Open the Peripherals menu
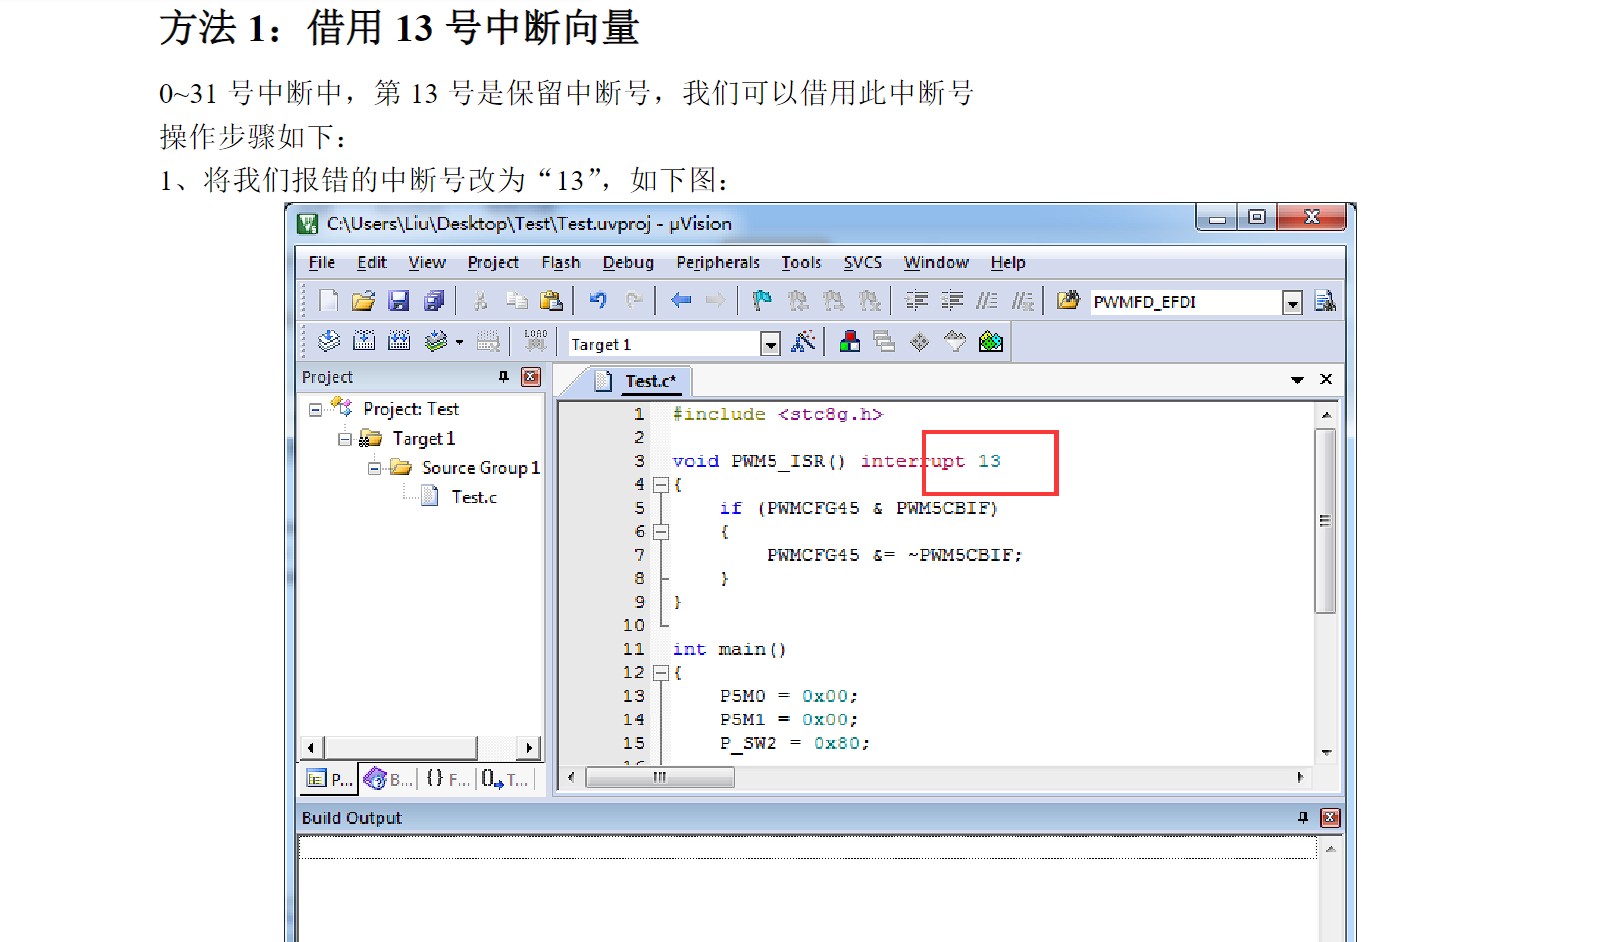Screen dimensions: 1619x942 [718, 262]
